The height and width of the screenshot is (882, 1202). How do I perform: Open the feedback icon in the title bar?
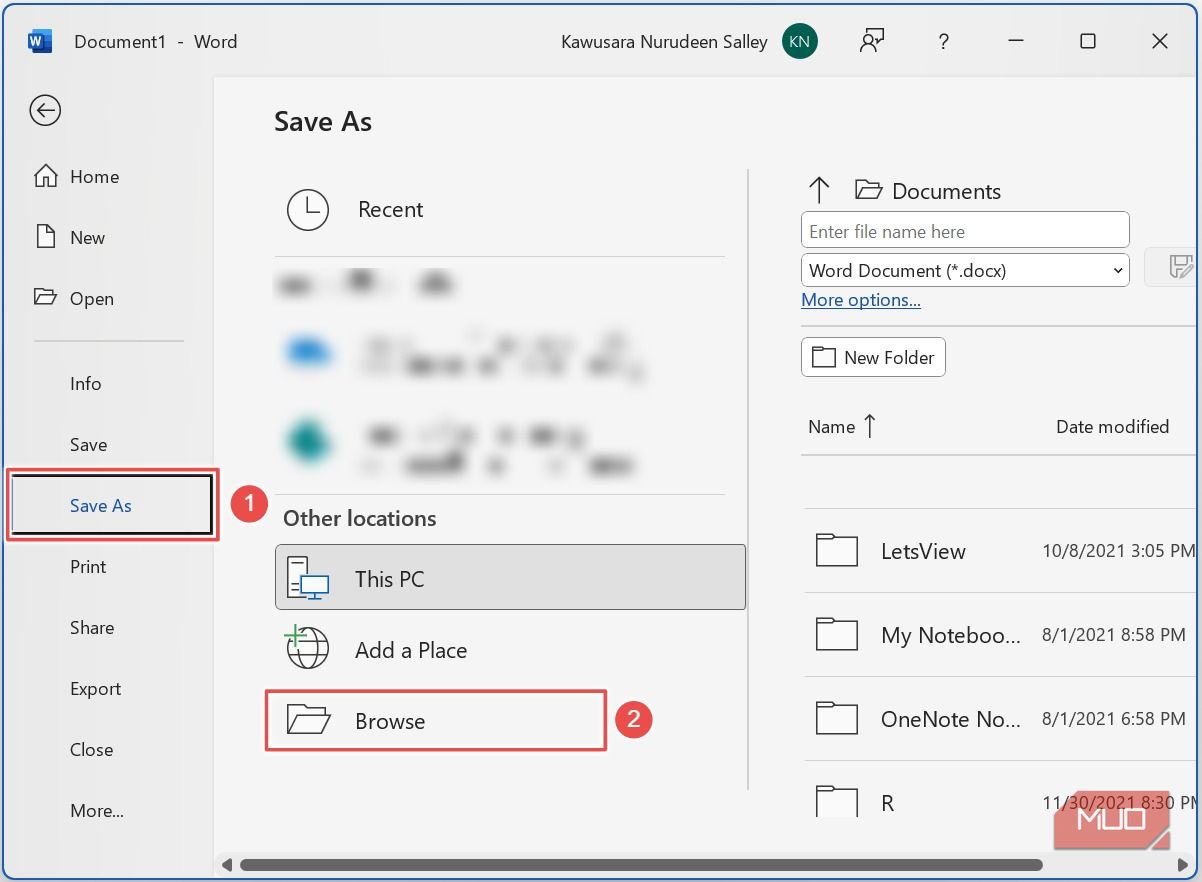tap(872, 41)
